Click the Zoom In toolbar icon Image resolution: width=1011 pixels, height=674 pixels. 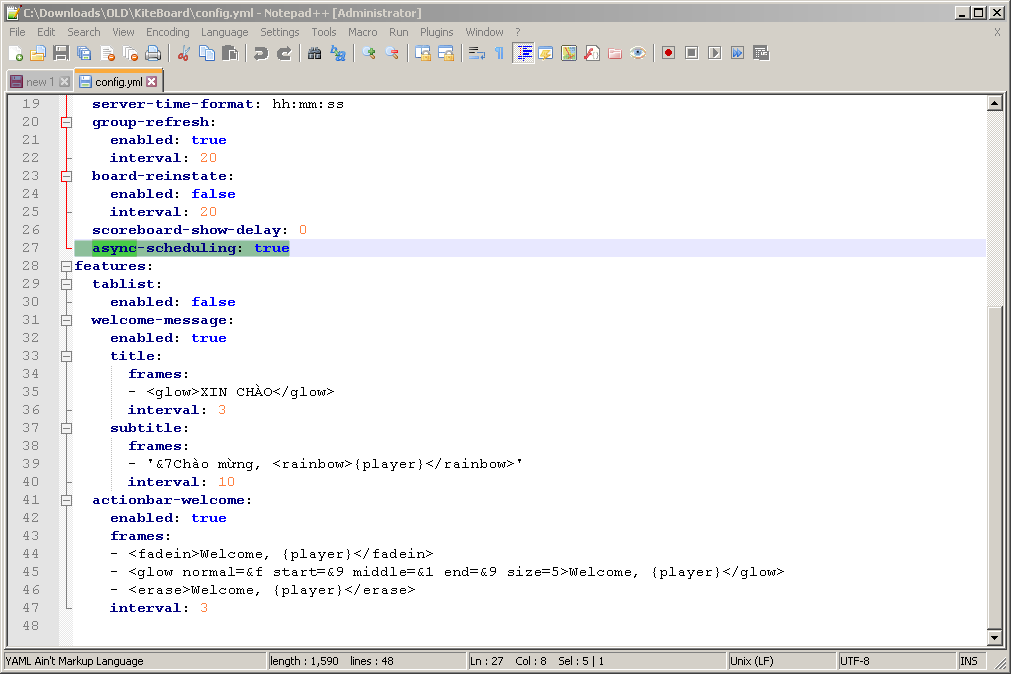tap(369, 53)
